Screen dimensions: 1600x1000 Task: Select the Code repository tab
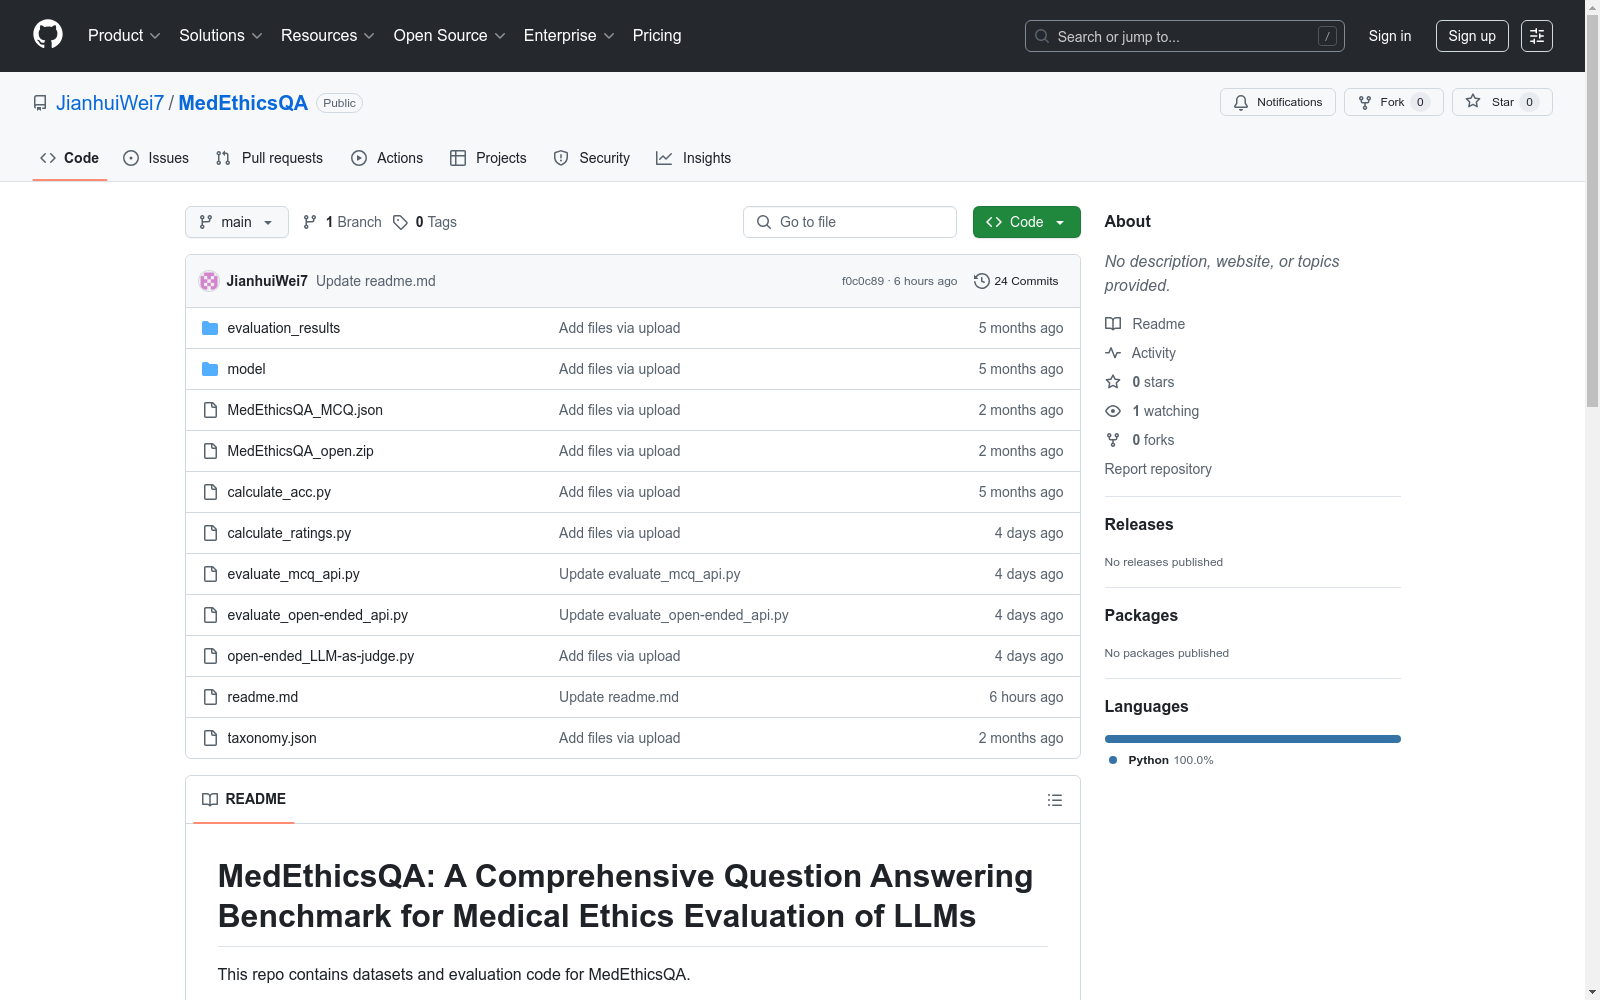coord(70,158)
